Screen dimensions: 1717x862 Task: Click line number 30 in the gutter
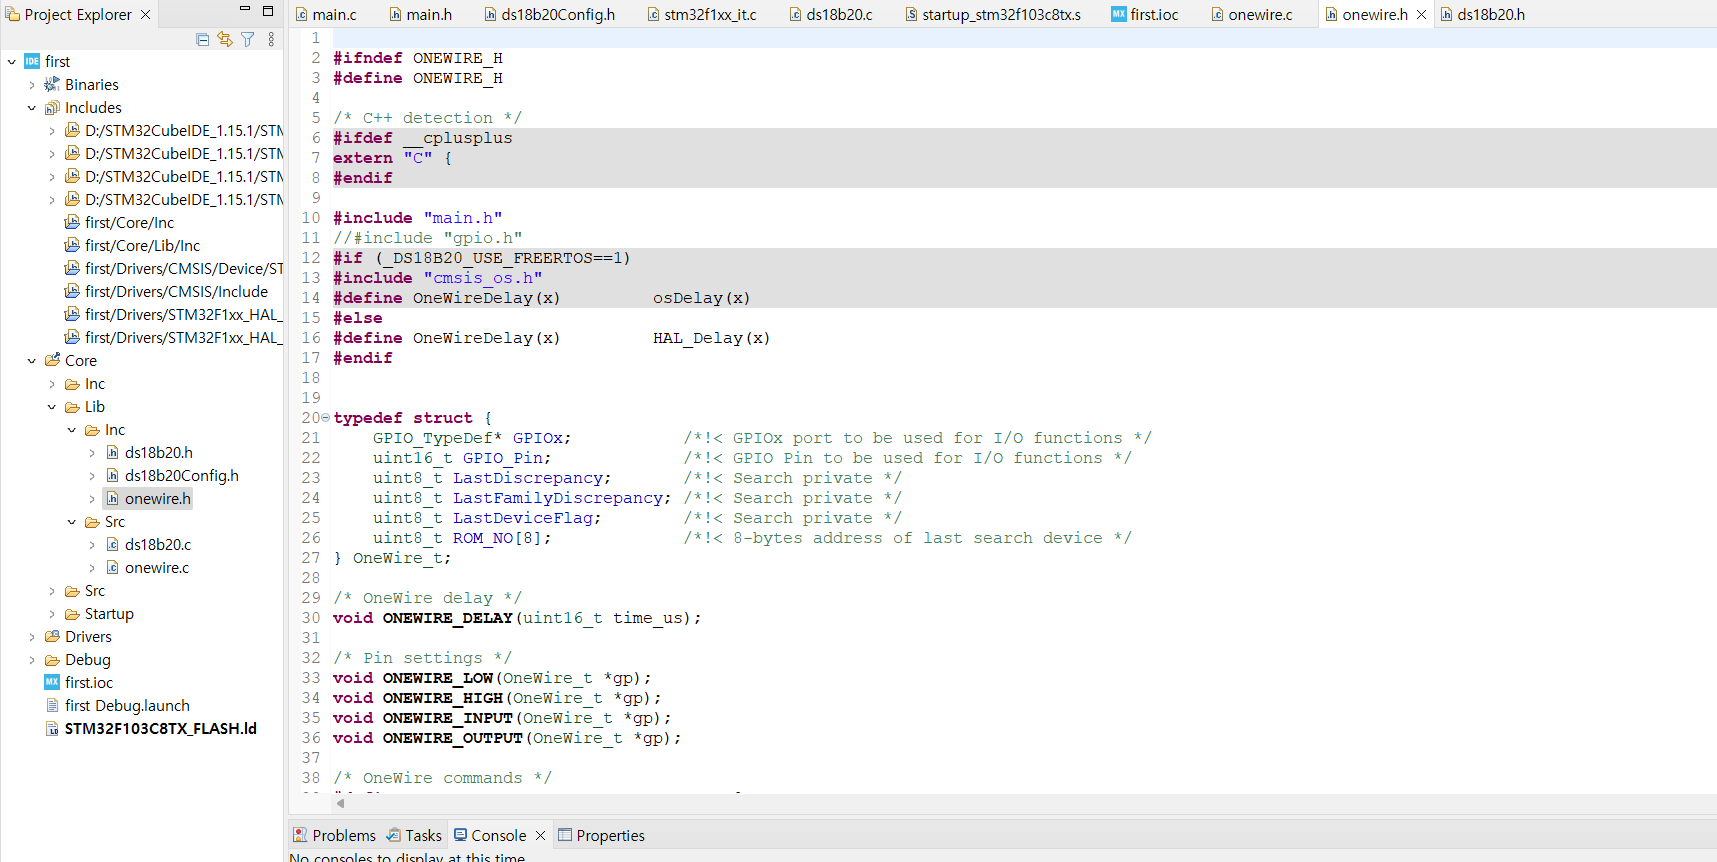311,618
